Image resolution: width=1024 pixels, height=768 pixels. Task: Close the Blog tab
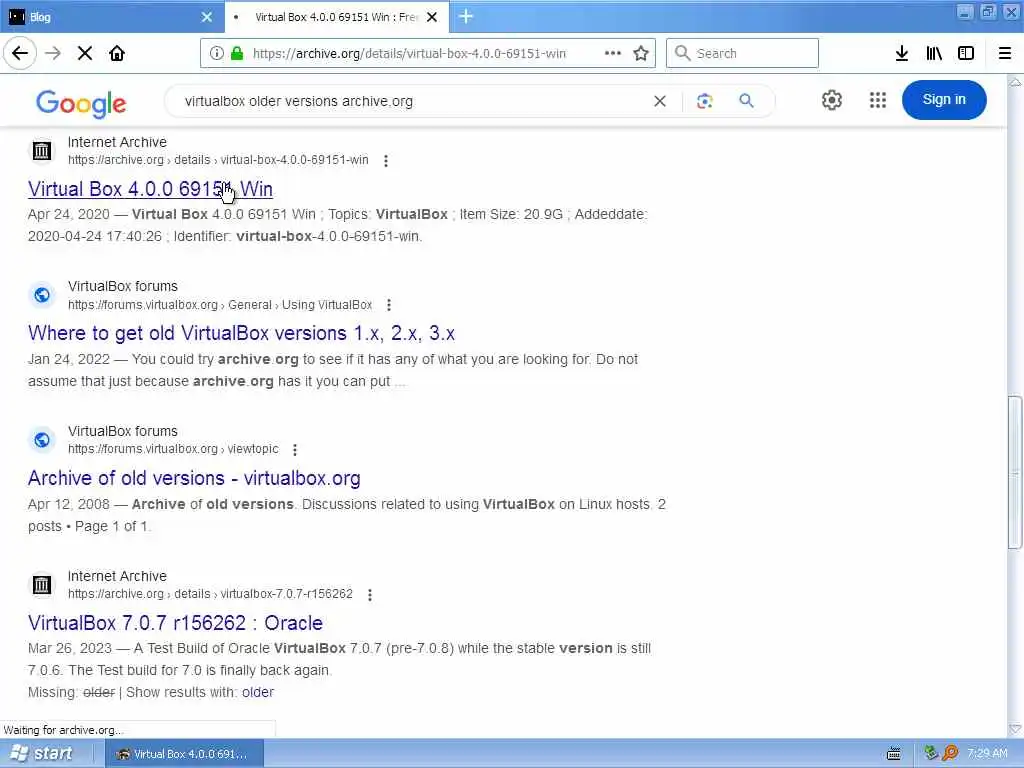(206, 17)
